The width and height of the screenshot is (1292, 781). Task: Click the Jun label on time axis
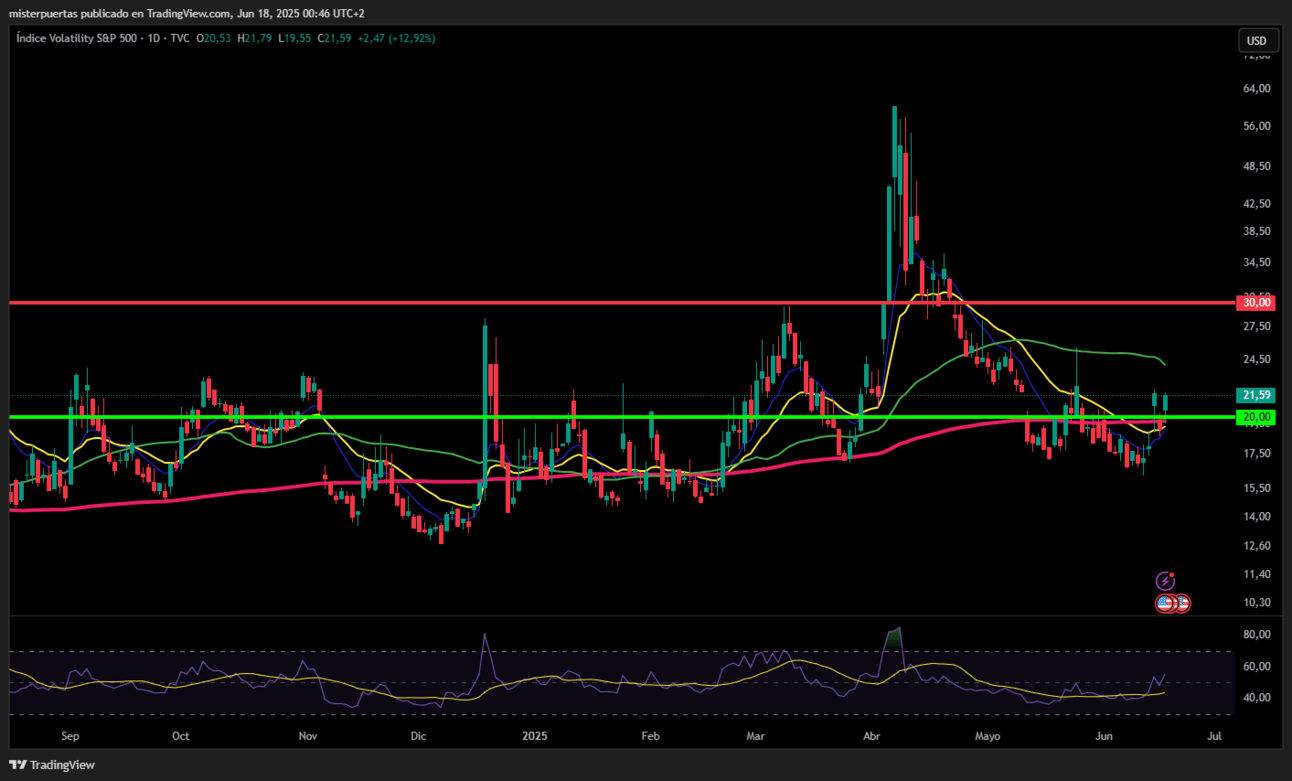coord(1104,737)
